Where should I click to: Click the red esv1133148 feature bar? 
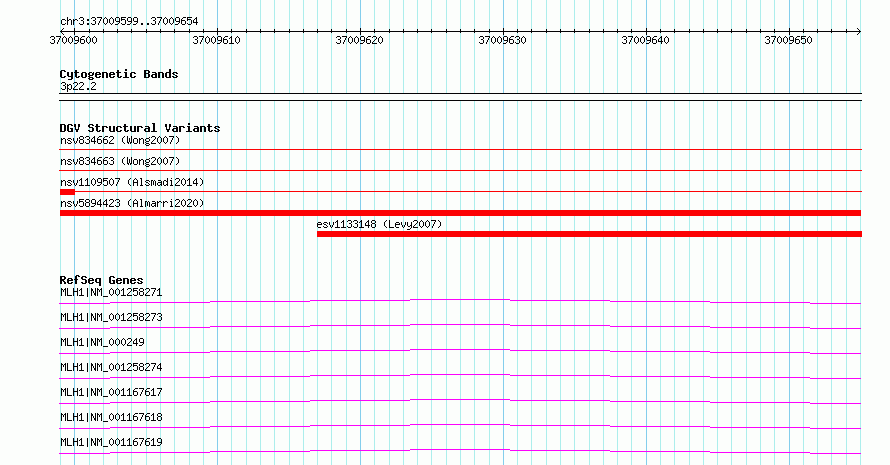point(589,234)
